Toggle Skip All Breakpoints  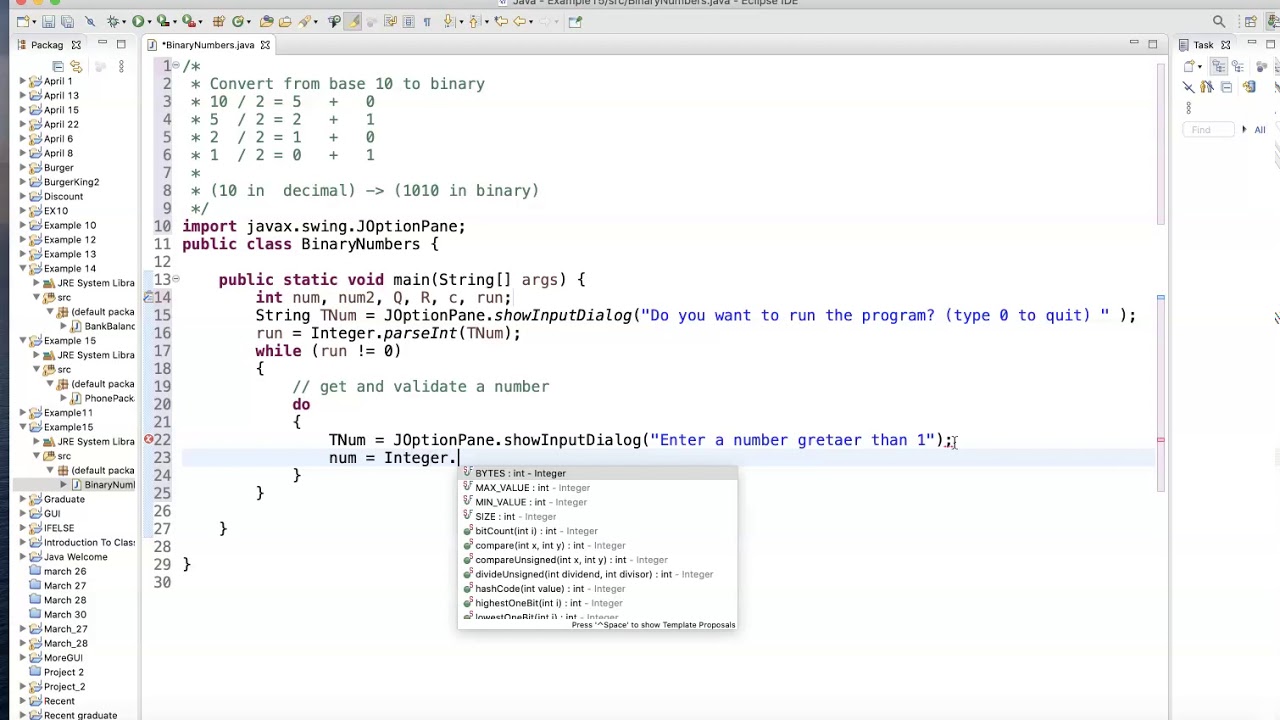pyautogui.click(x=90, y=21)
